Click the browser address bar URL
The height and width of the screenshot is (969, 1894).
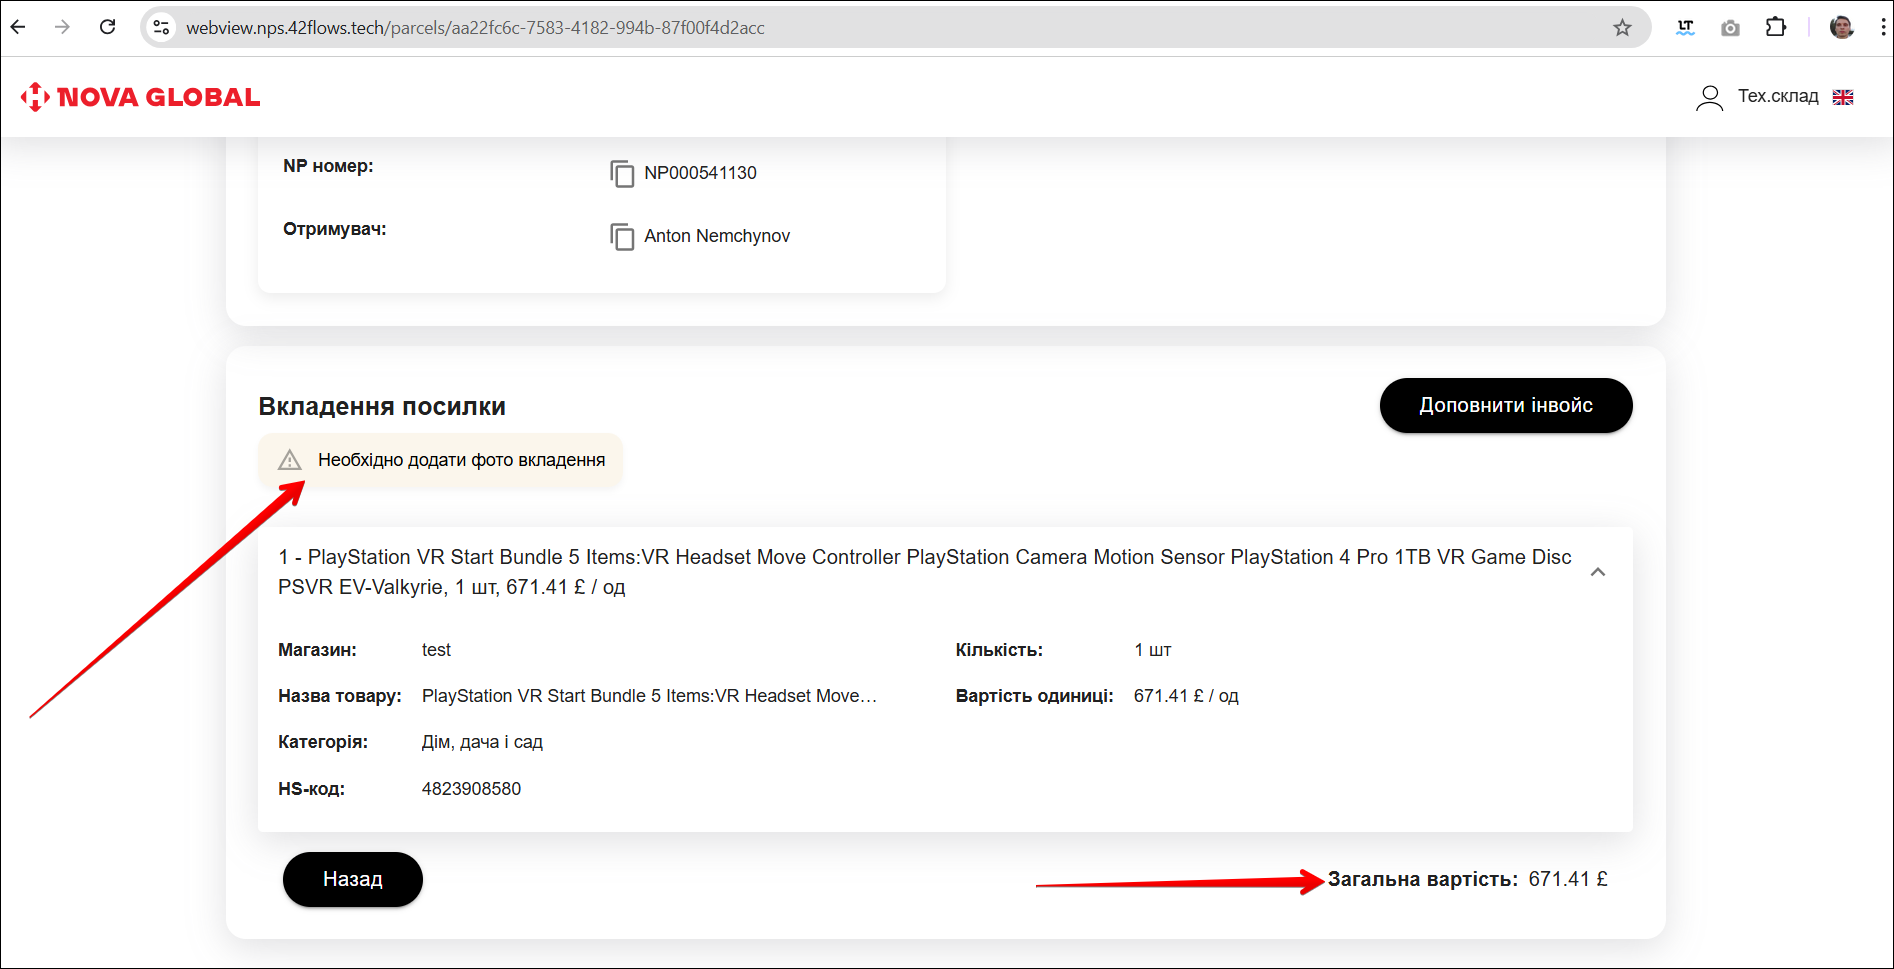pyautogui.click(x=475, y=28)
